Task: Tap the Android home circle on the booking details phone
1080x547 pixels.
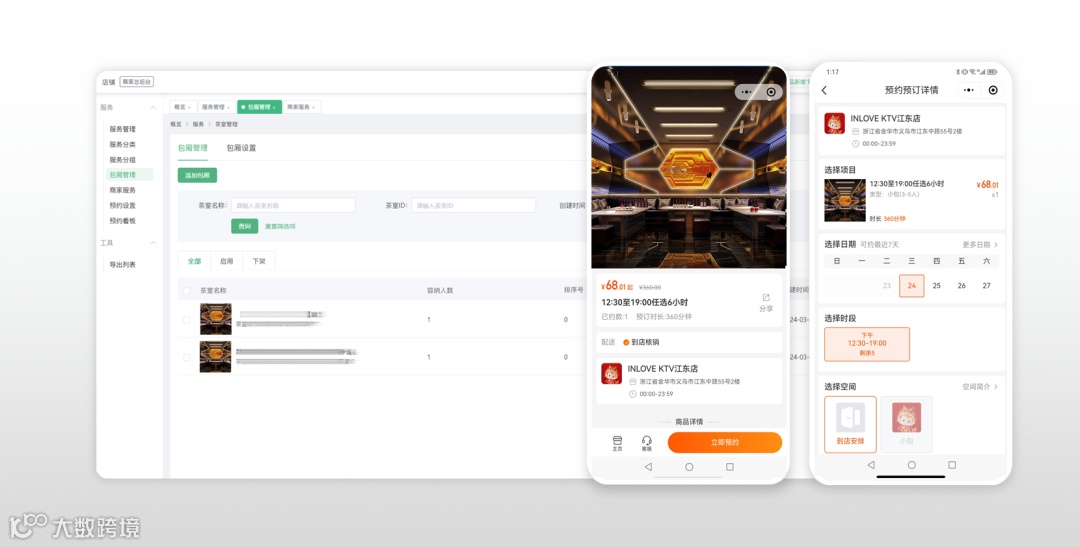Action: pyautogui.click(x=911, y=465)
